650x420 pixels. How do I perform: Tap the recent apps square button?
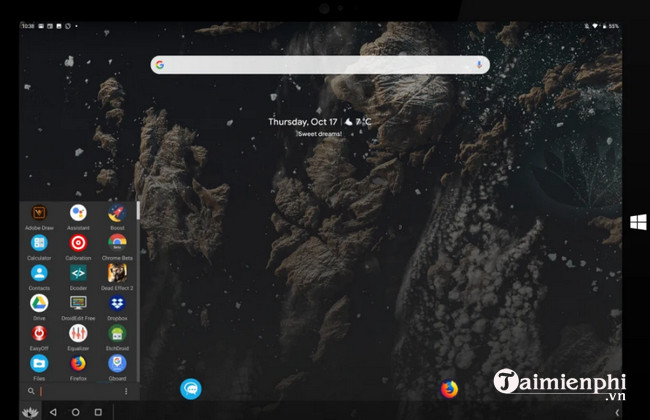pyautogui.click(x=98, y=412)
